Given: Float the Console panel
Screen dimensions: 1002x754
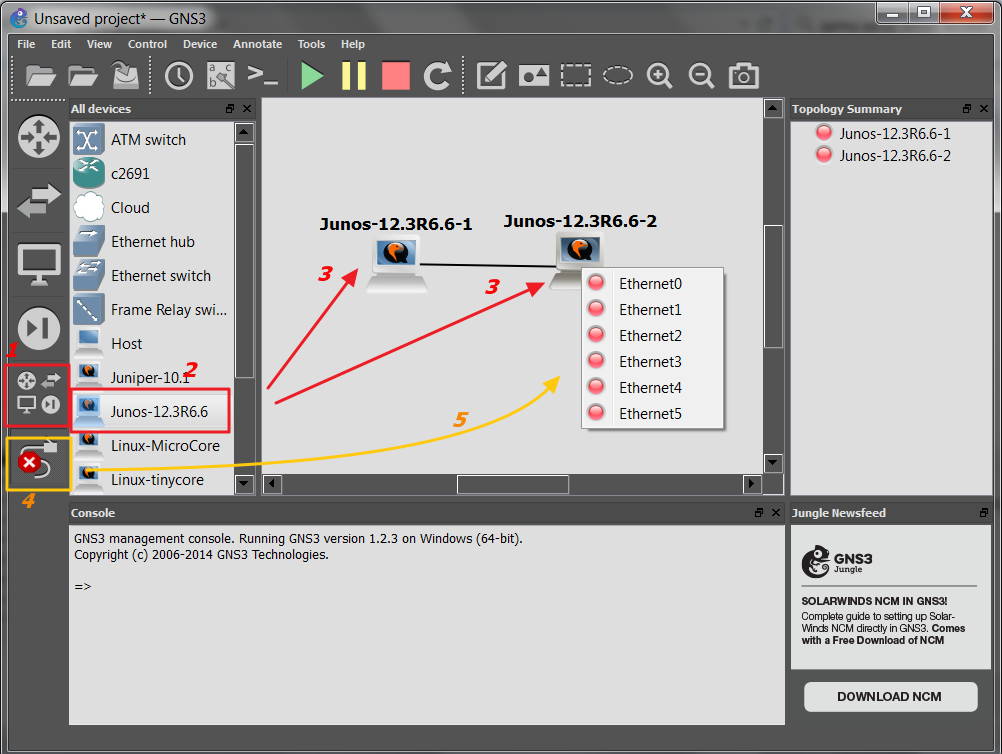Looking at the screenshot, I should pos(759,512).
